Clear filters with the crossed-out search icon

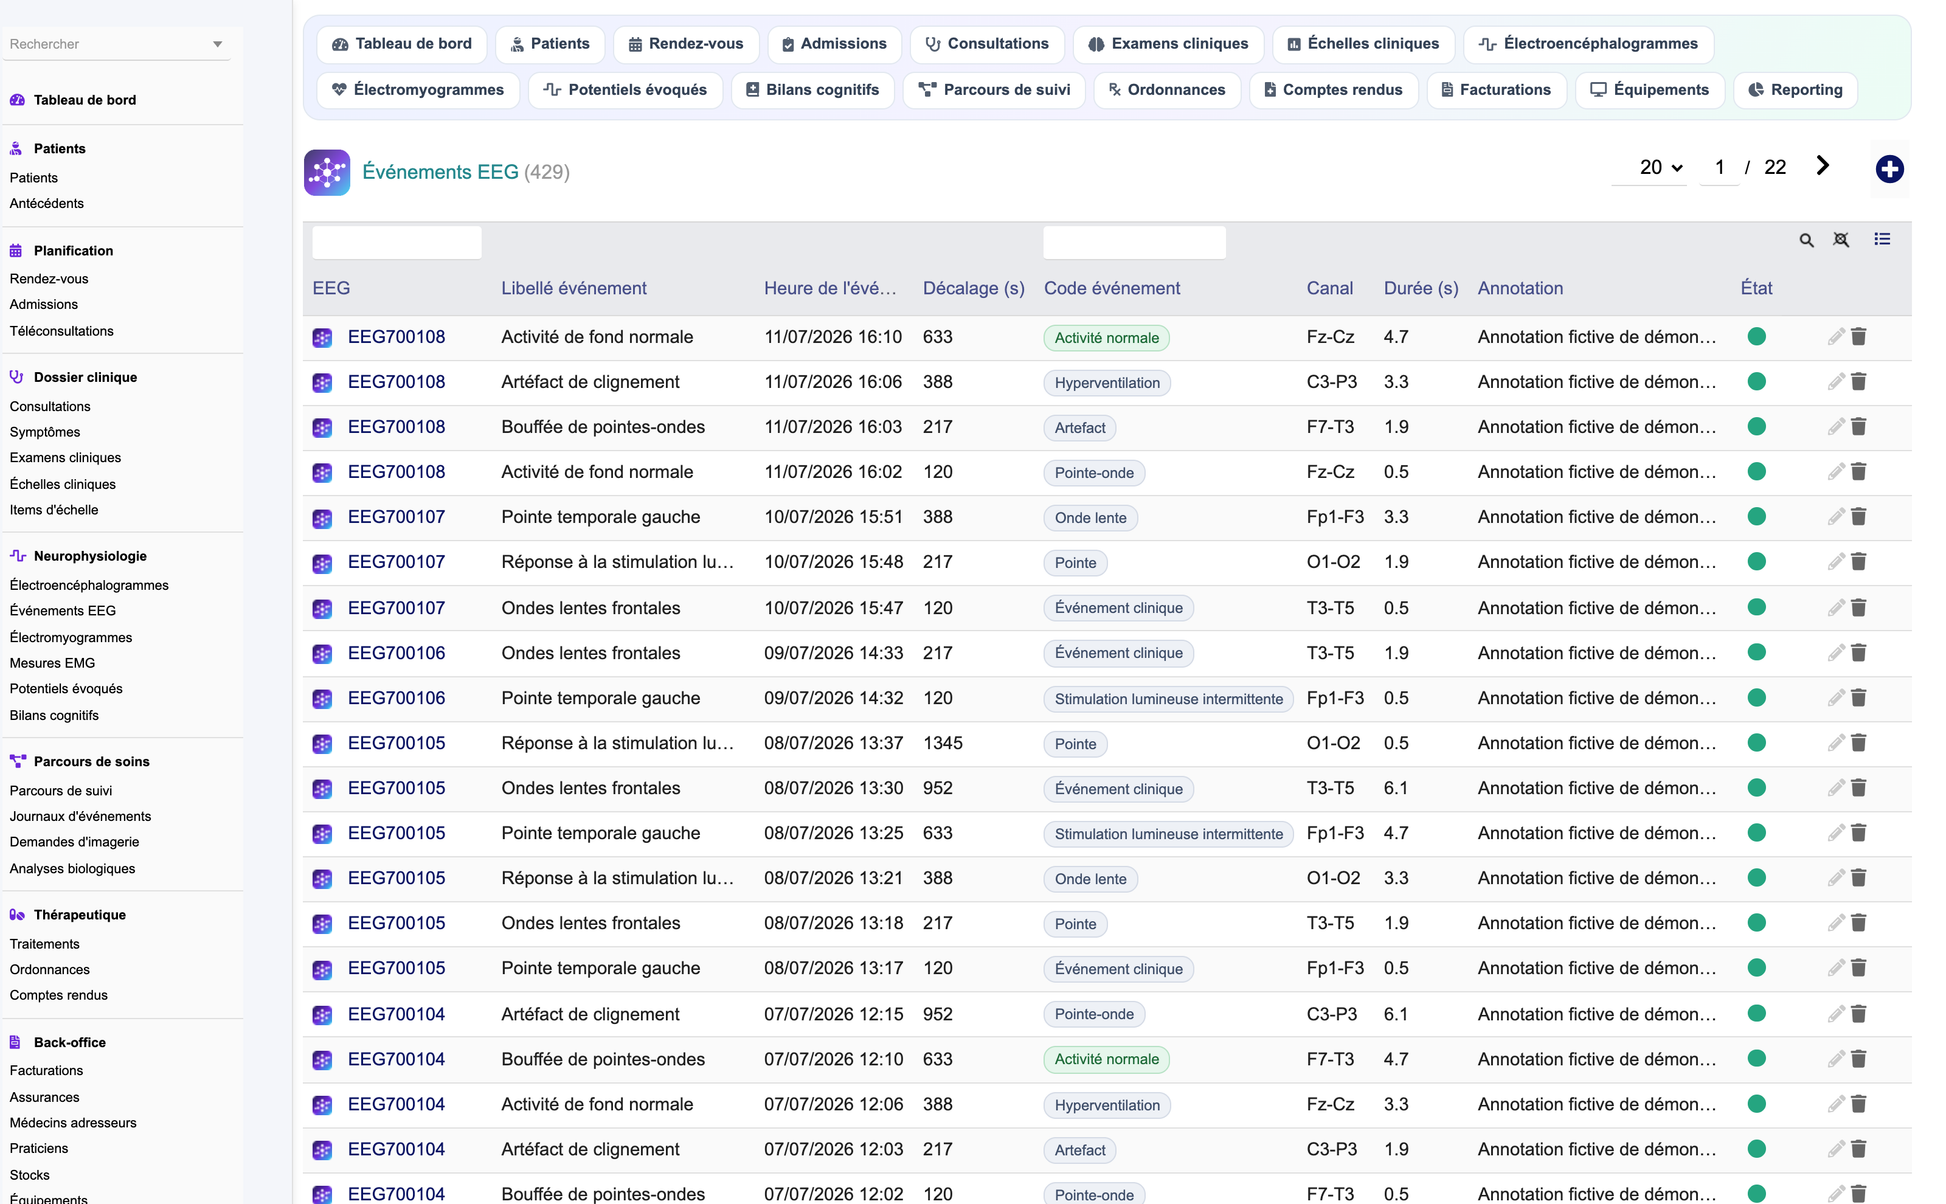[x=1841, y=240]
